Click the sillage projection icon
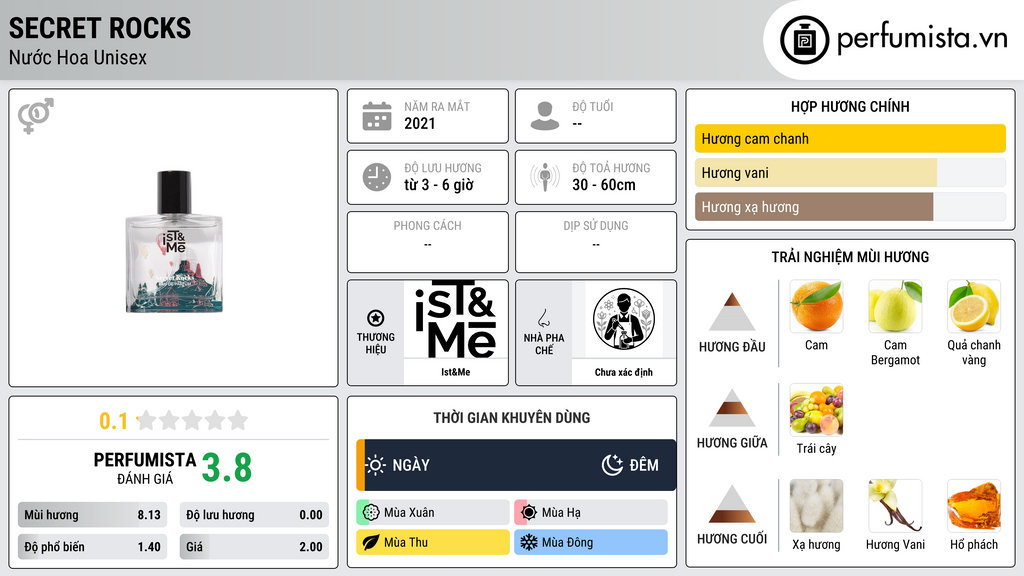Viewport: 1024px width, 576px height. coord(545,177)
